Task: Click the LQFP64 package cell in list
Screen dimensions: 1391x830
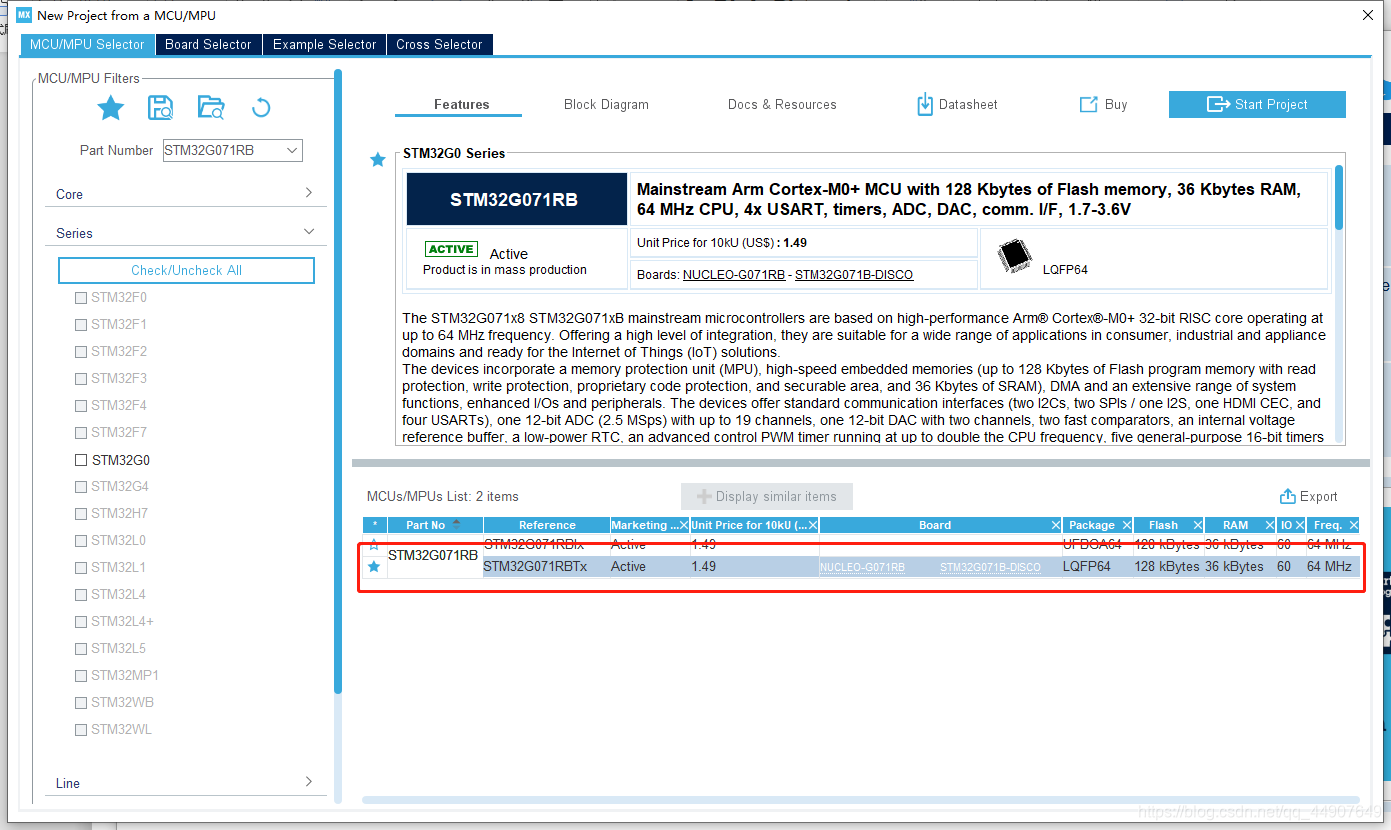Action: coord(1097,567)
